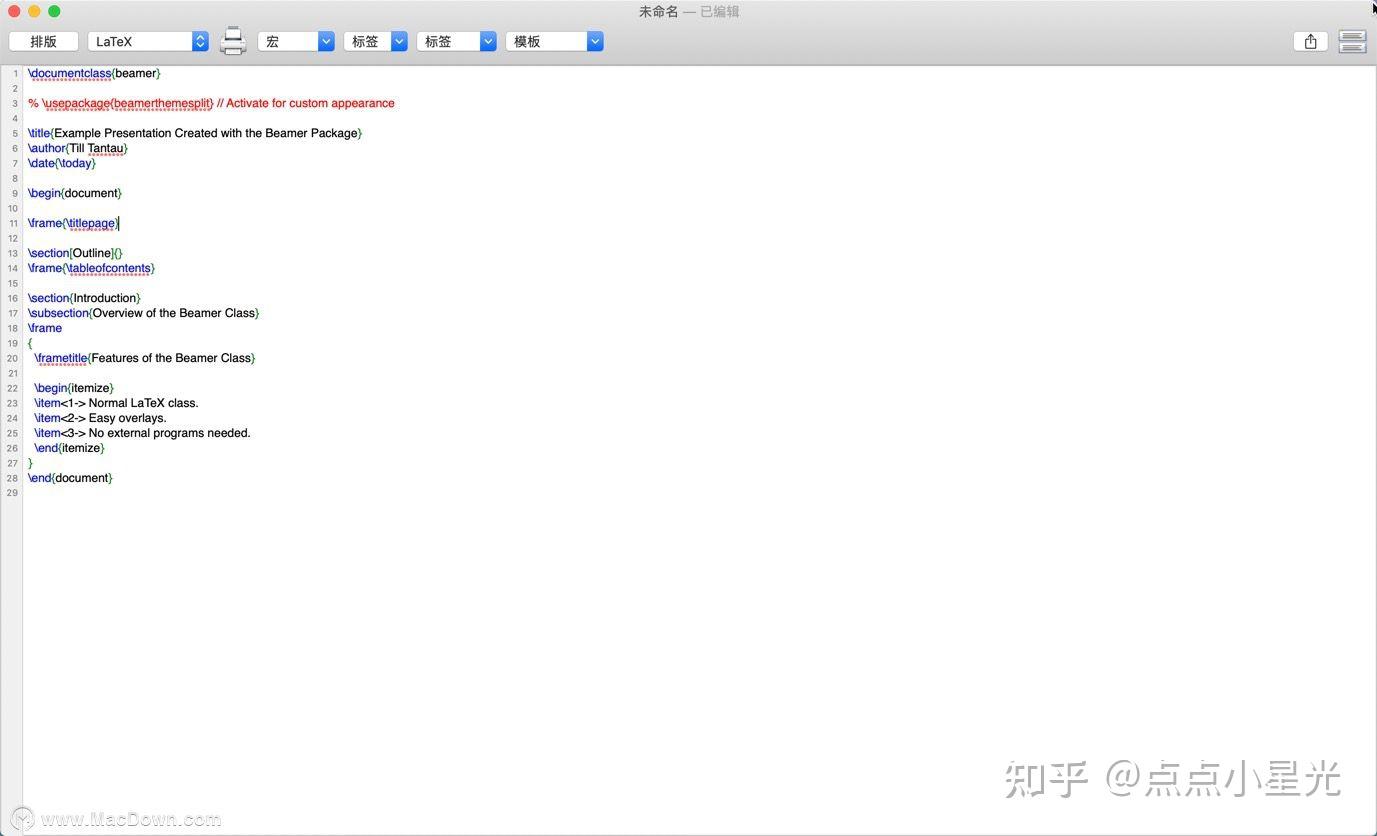Click the window title 未命名 — 已编辑

(x=688, y=11)
